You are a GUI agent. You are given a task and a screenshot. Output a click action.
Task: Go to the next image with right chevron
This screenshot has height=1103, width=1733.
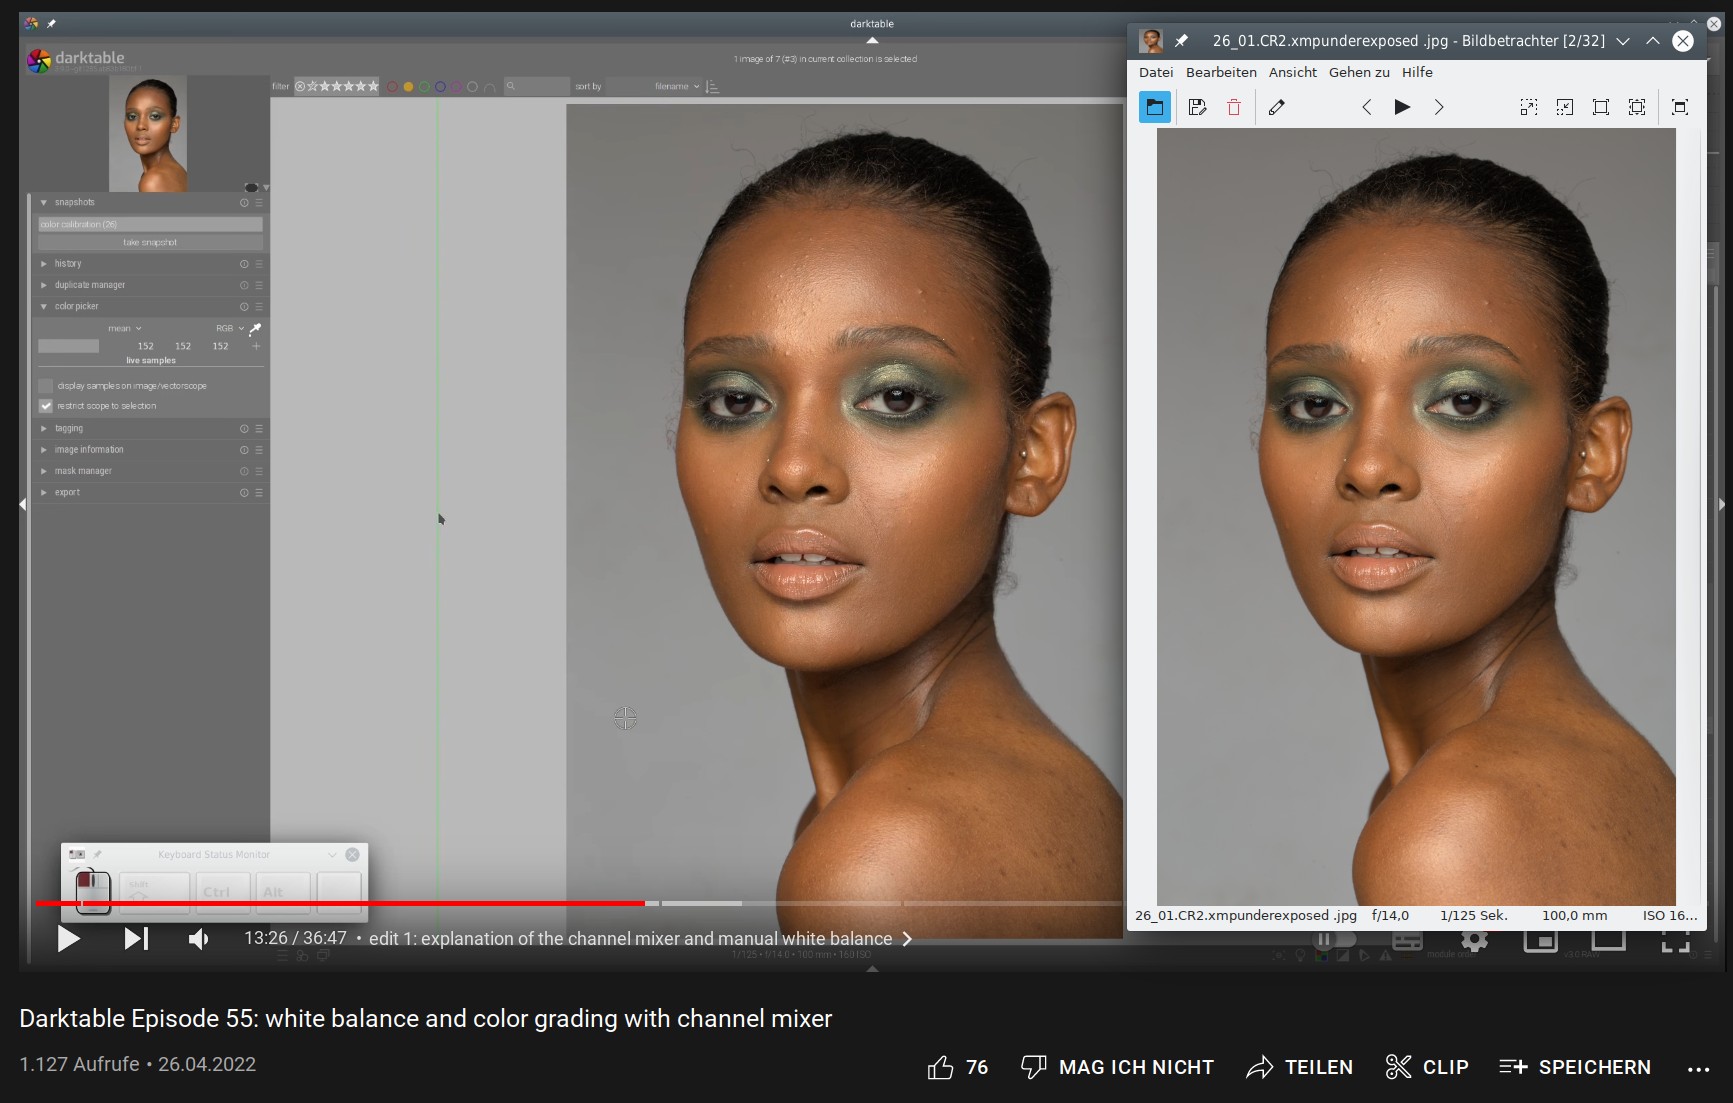1438,107
